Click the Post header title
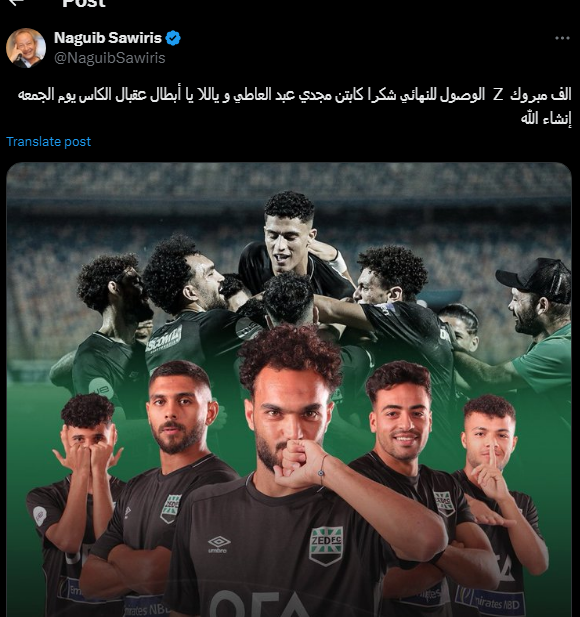This screenshot has width=580, height=617. tap(84, 3)
